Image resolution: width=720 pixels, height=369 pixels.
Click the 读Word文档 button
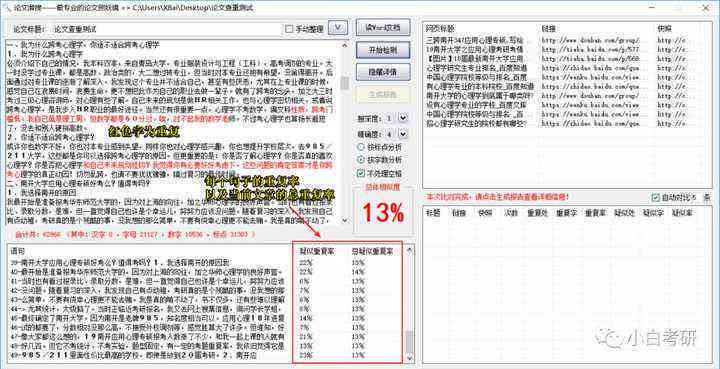point(383,27)
